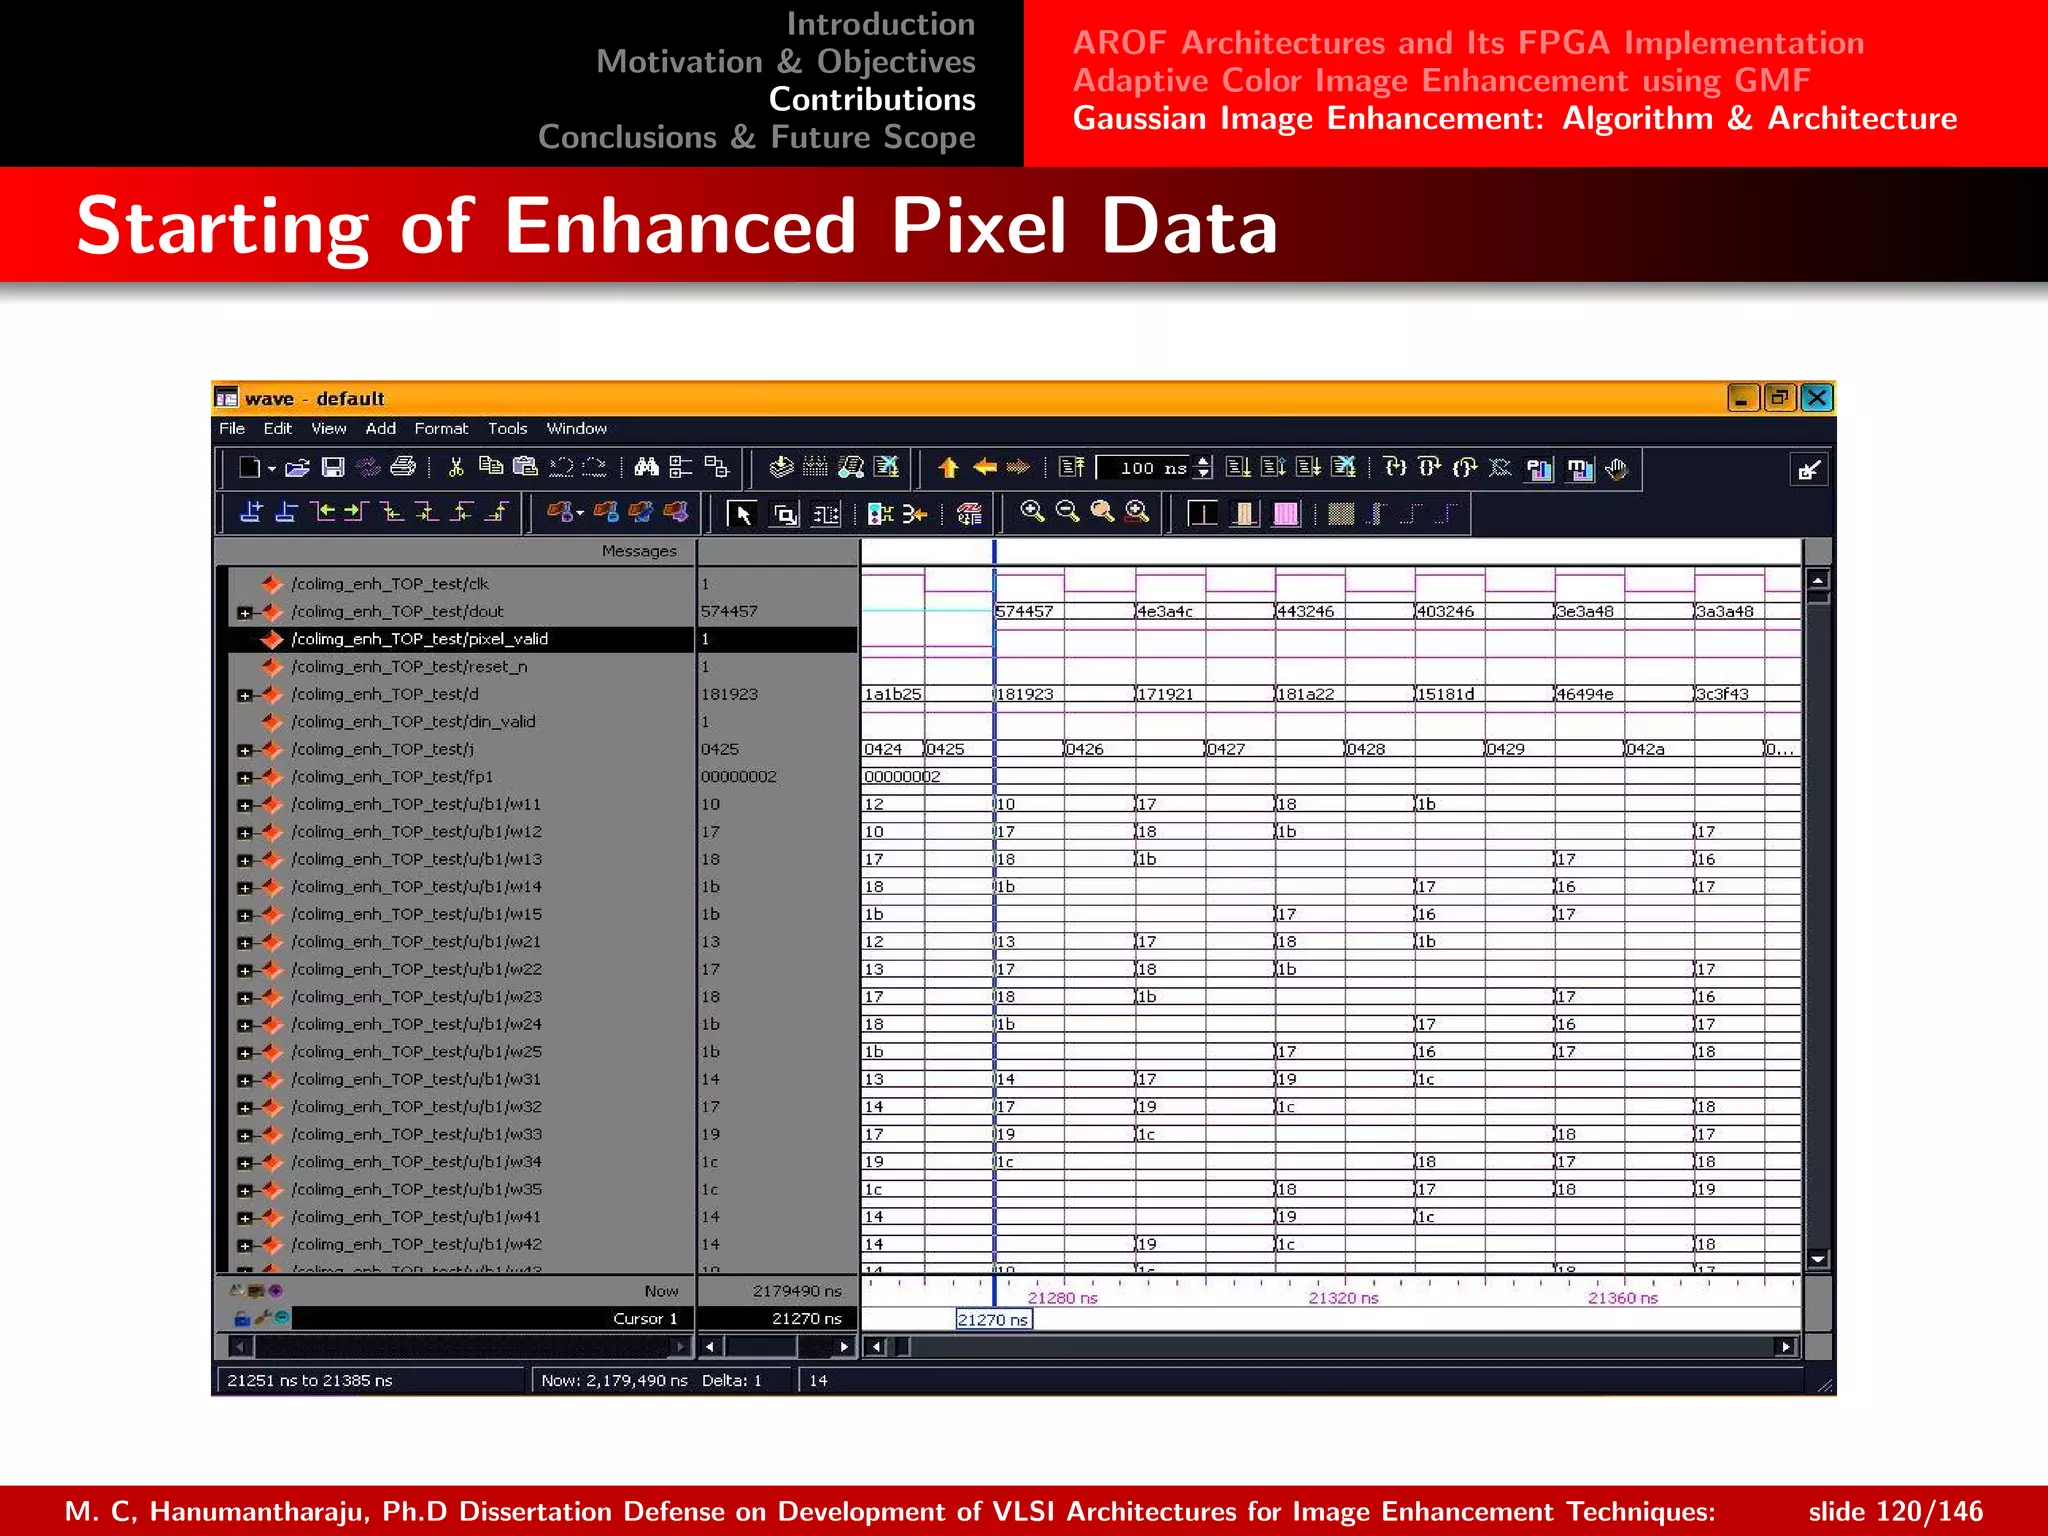
Task: Open the View menu
Action: pyautogui.click(x=329, y=428)
